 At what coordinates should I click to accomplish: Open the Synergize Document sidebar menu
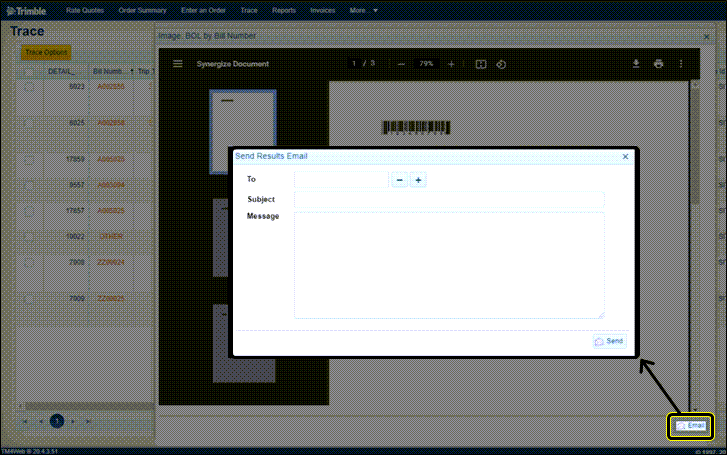(x=178, y=64)
